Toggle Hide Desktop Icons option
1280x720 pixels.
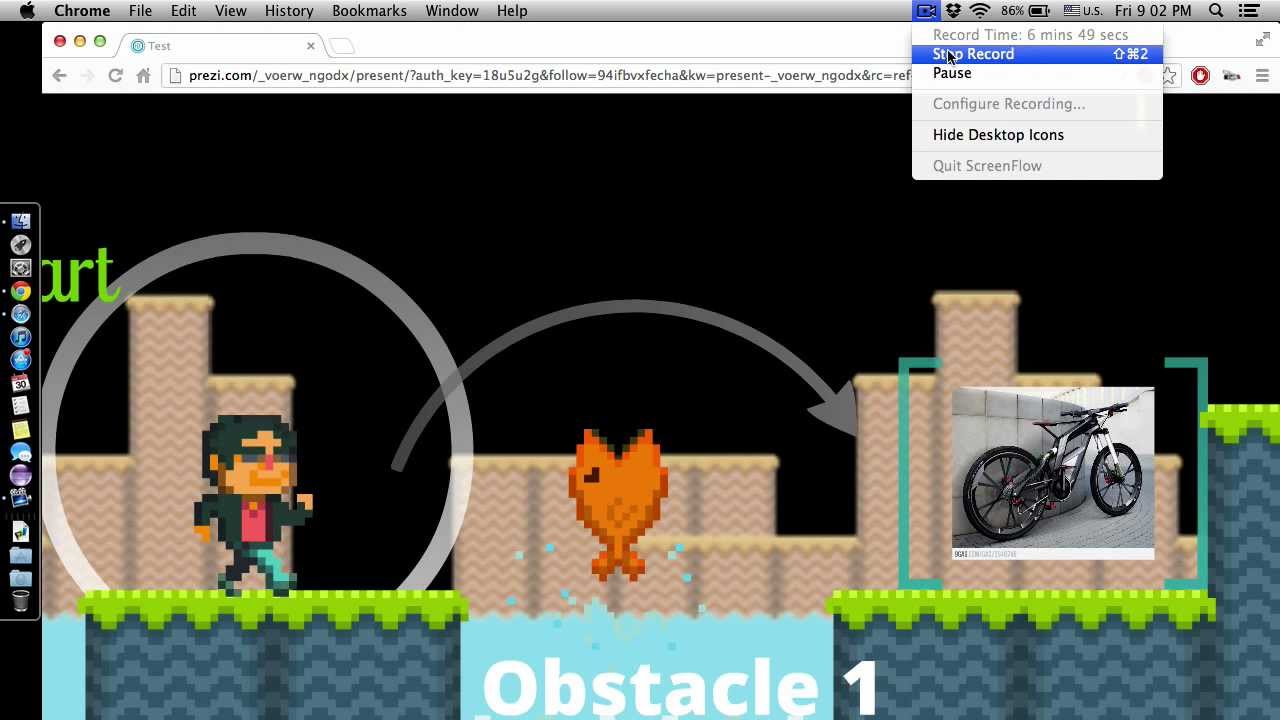pos(998,135)
